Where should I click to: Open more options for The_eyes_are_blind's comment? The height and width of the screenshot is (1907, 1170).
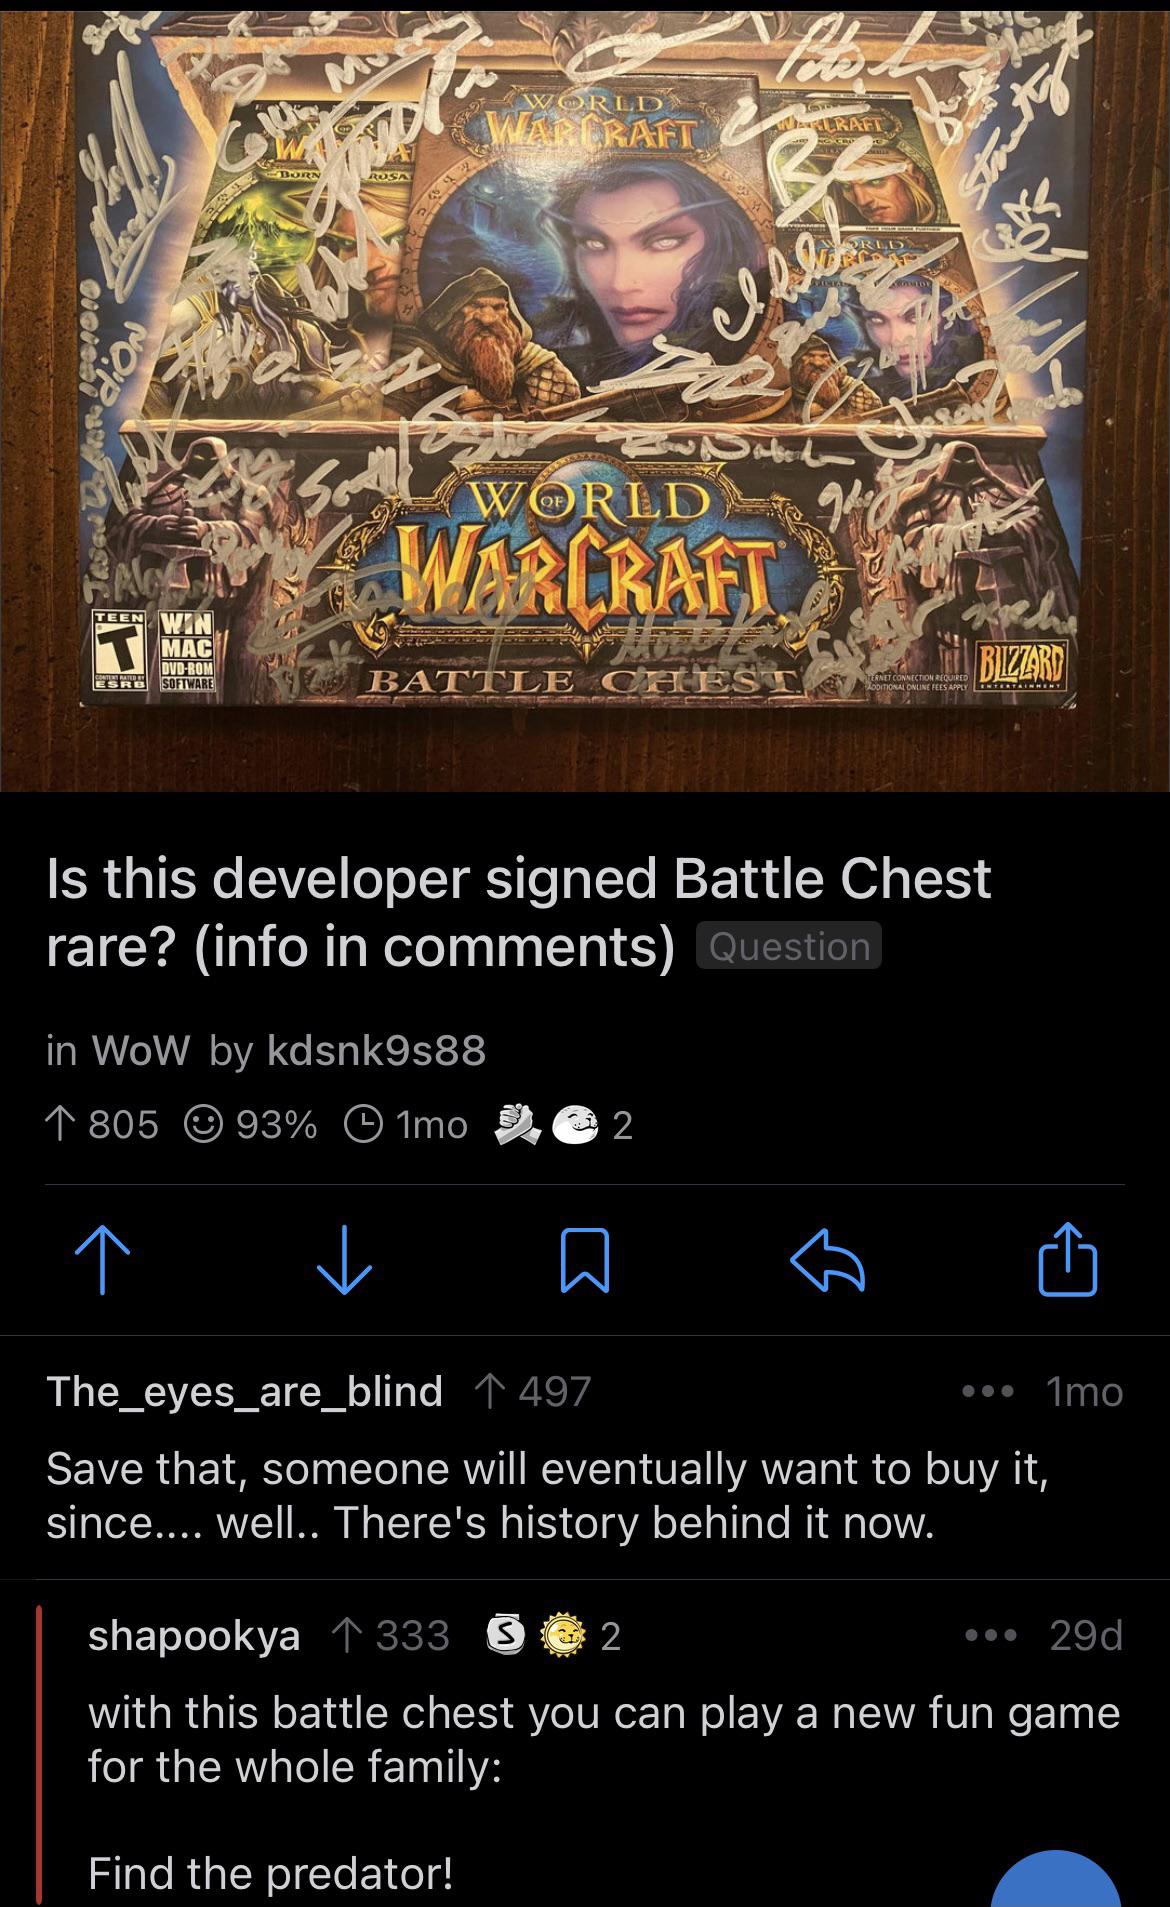988,1391
